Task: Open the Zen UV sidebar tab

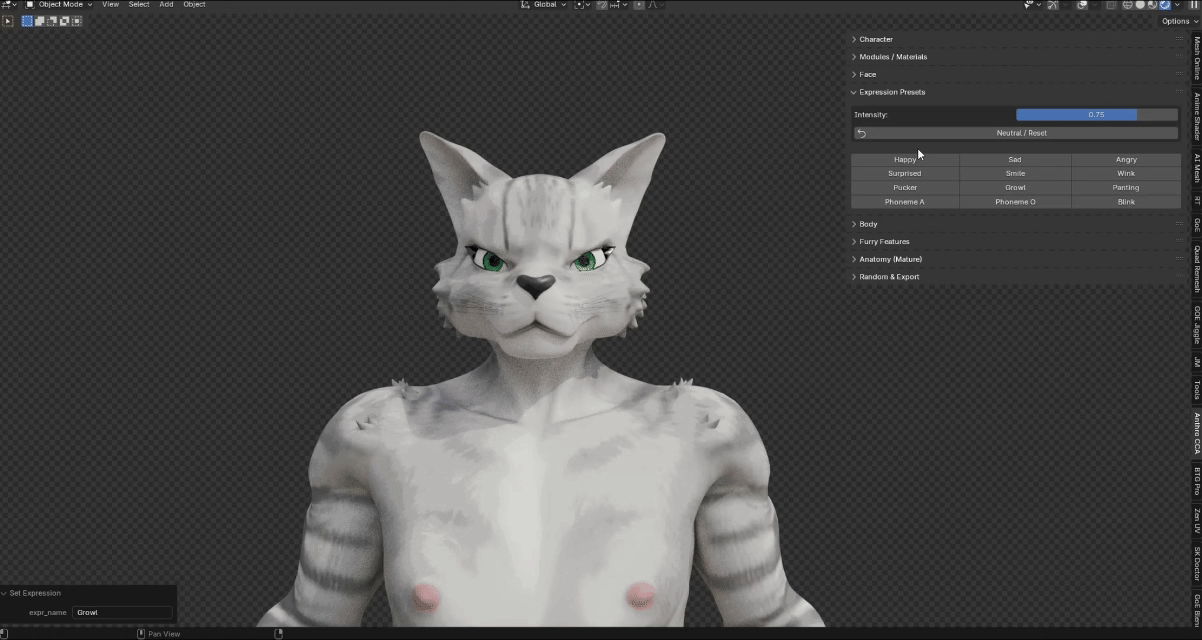Action: pos(1196,520)
